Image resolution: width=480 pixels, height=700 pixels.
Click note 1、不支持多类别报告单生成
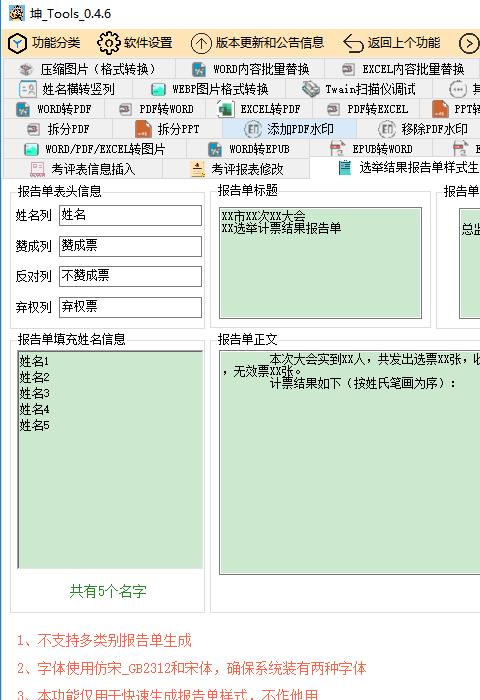(x=104, y=641)
